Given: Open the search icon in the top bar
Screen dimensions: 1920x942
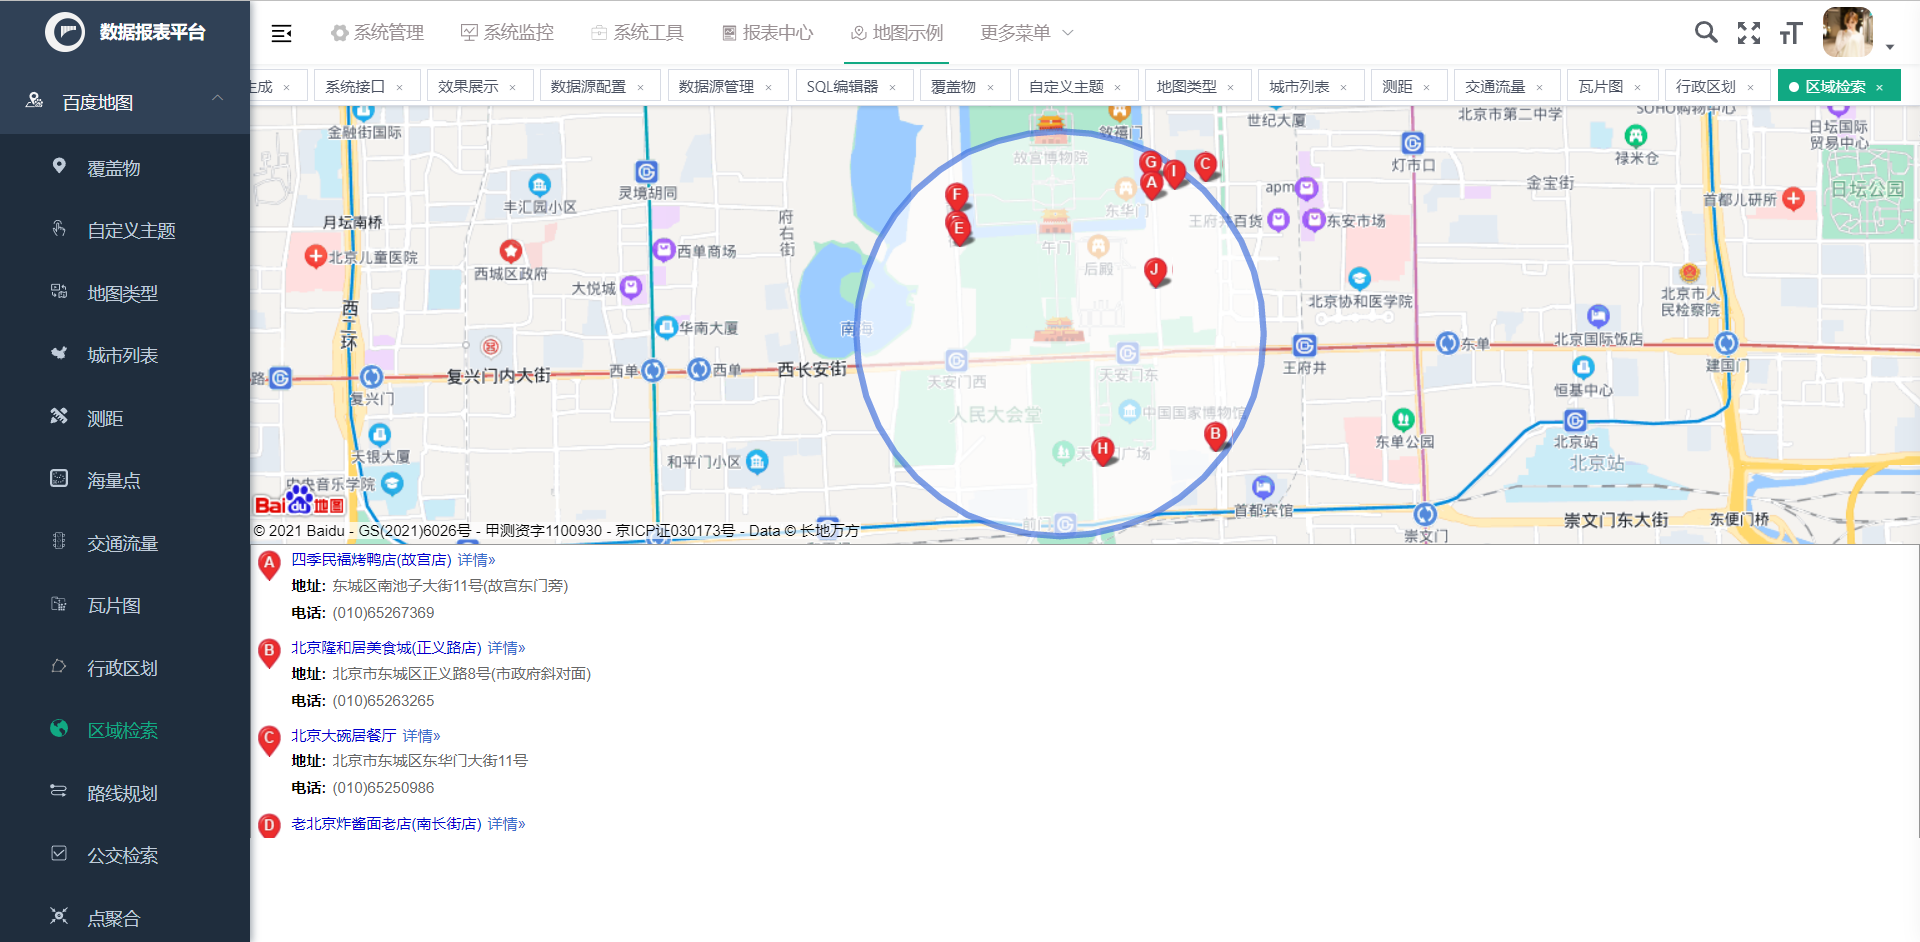Looking at the screenshot, I should [1706, 32].
